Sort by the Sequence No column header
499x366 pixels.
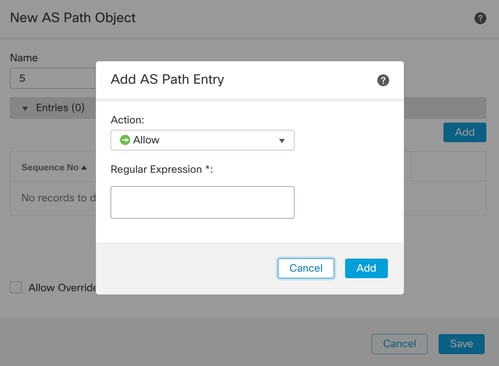[50, 167]
